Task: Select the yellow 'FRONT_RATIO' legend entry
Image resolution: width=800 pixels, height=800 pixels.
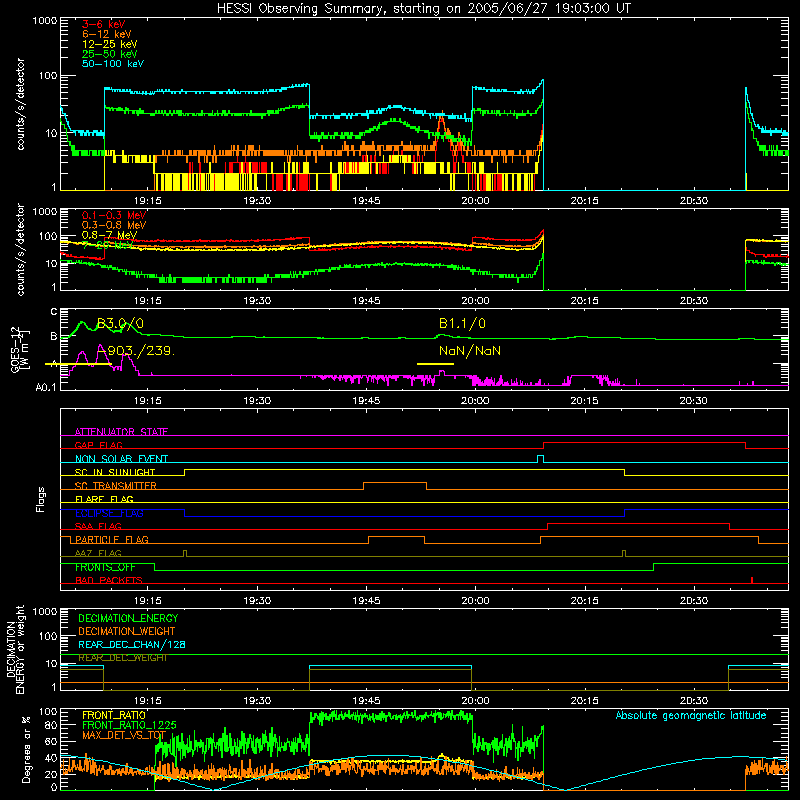Action: coord(114,715)
